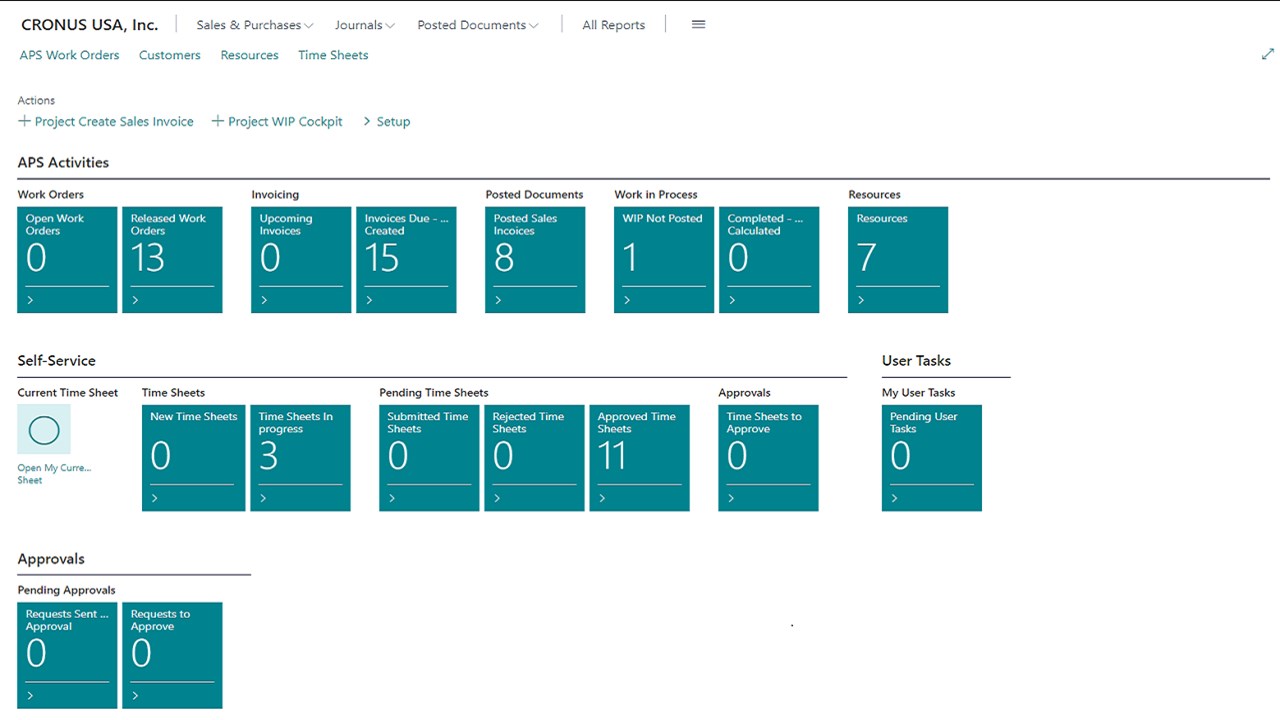The width and height of the screenshot is (1280, 720).
Task: Click the arrow icon on Approved Time Sheets tile
Action: click(x=602, y=498)
